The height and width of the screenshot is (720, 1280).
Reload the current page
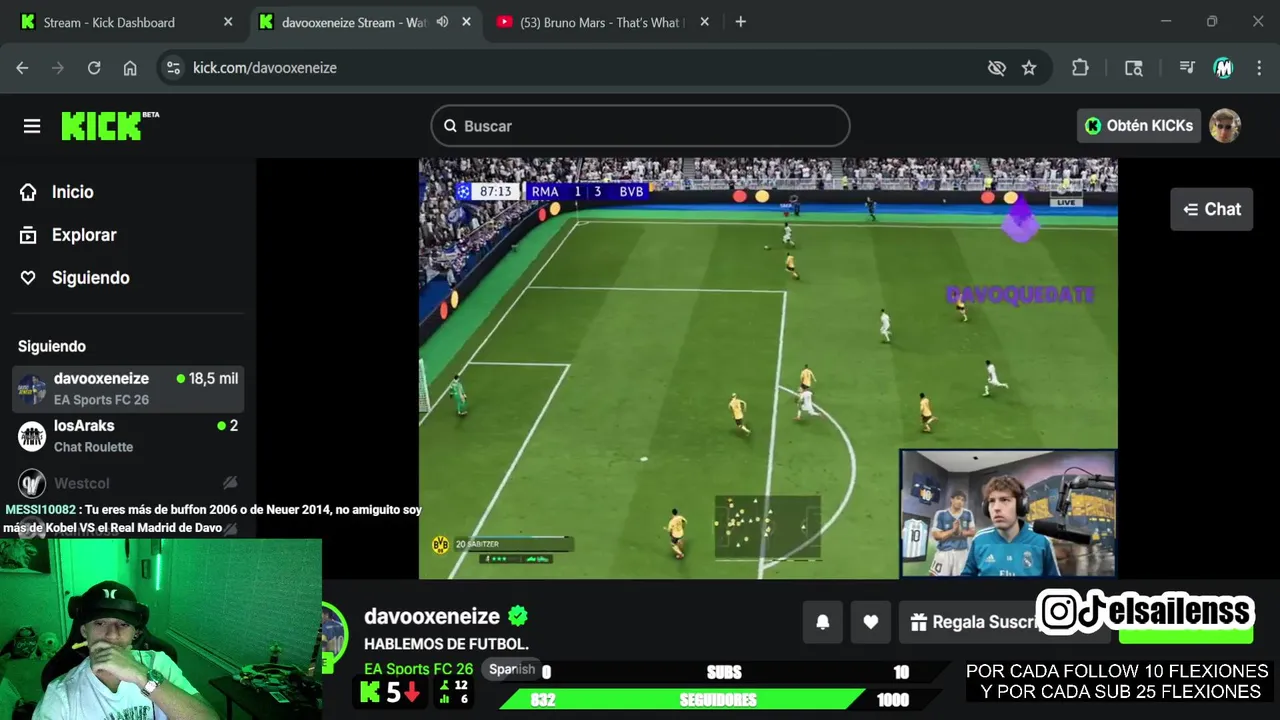(x=94, y=68)
